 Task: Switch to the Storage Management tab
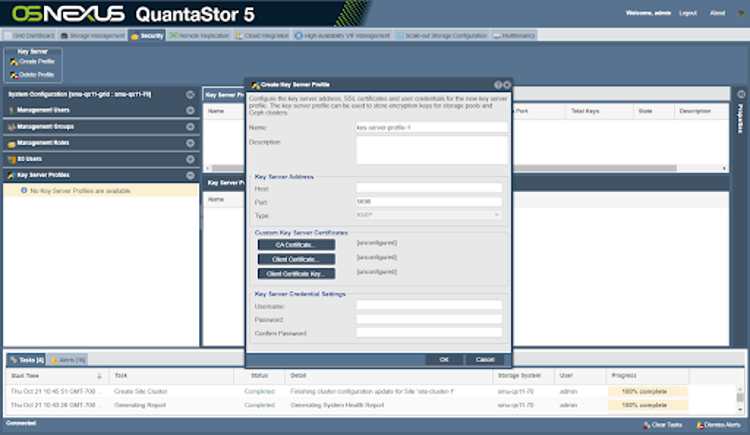(93, 35)
